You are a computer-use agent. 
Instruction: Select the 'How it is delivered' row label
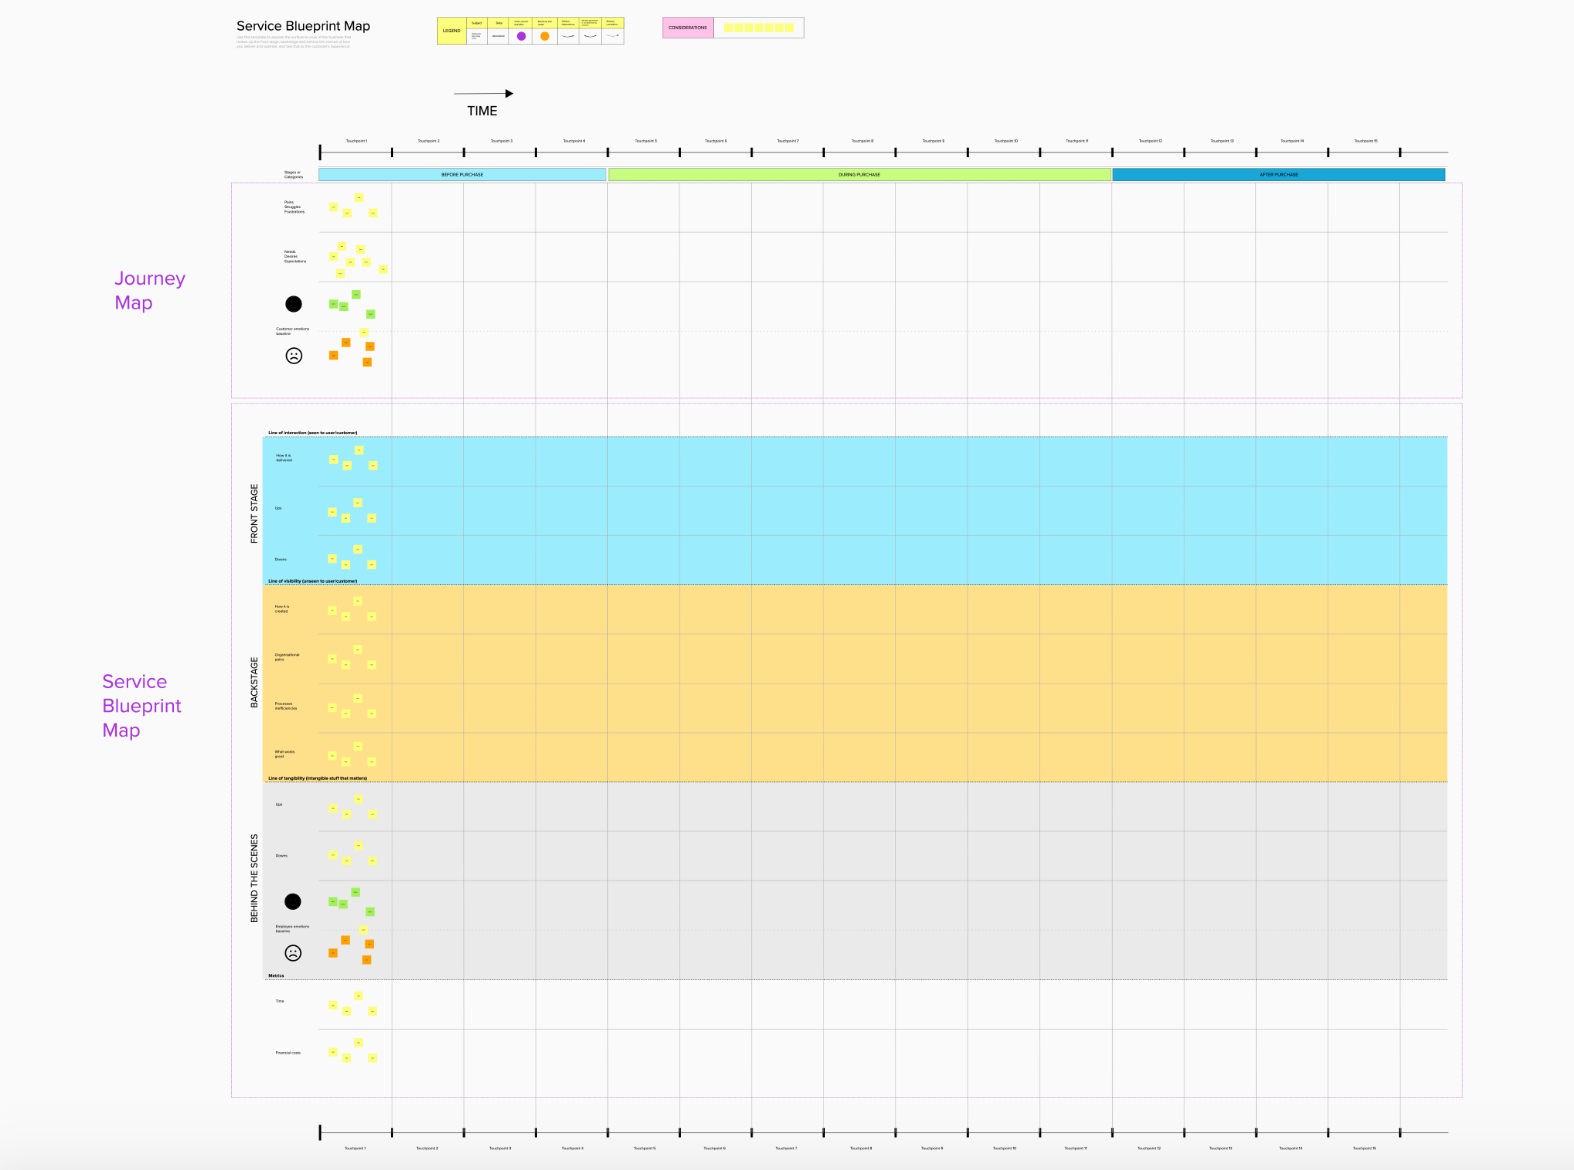(x=284, y=458)
